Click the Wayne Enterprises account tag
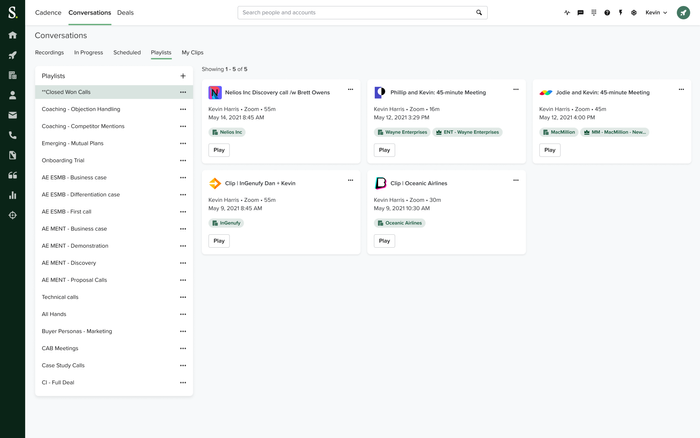 [x=402, y=132]
